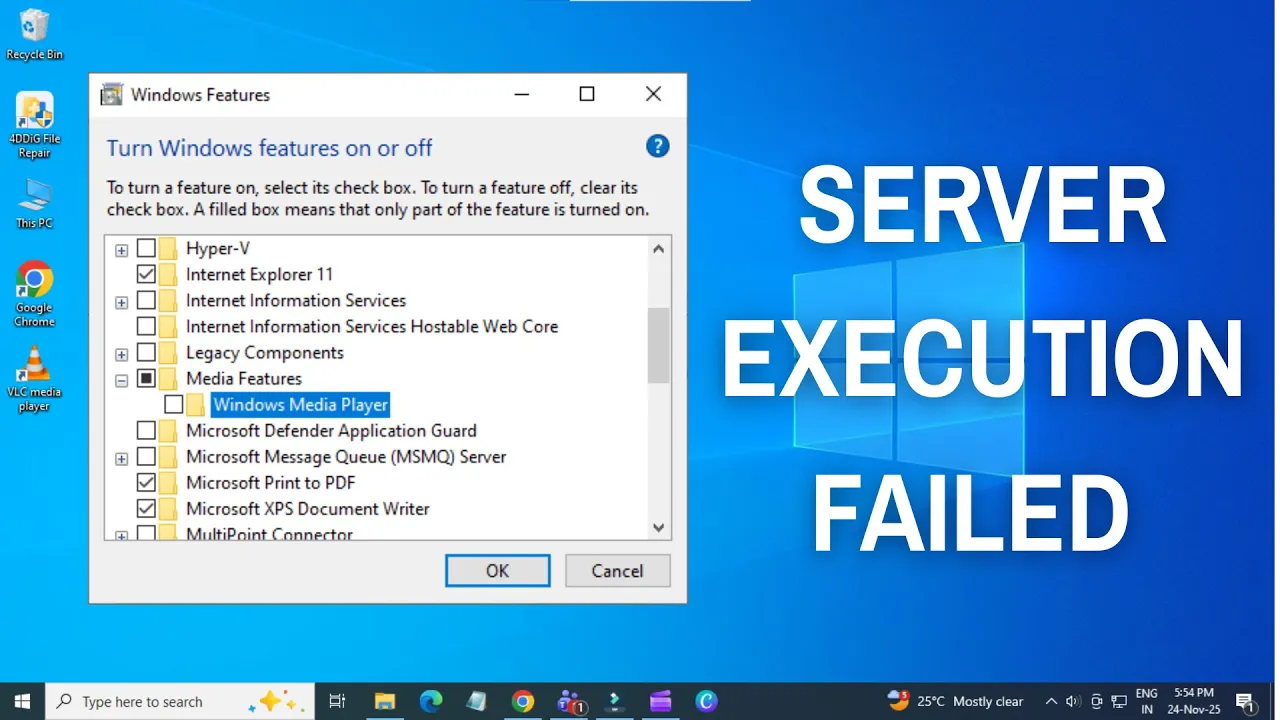Viewport: 1280px width, 720px height.
Task: Open Task View on the taskbar
Action: (x=337, y=701)
